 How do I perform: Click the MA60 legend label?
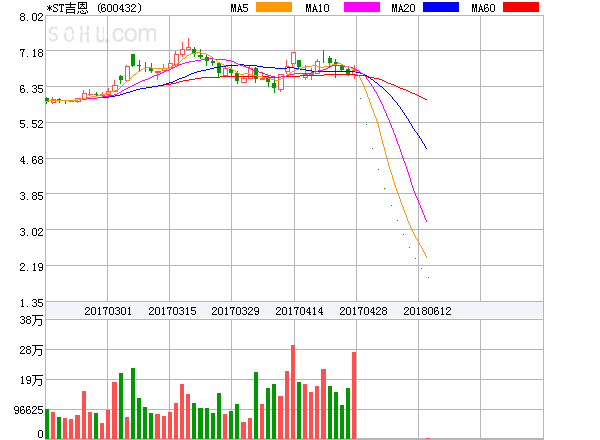(483, 8)
